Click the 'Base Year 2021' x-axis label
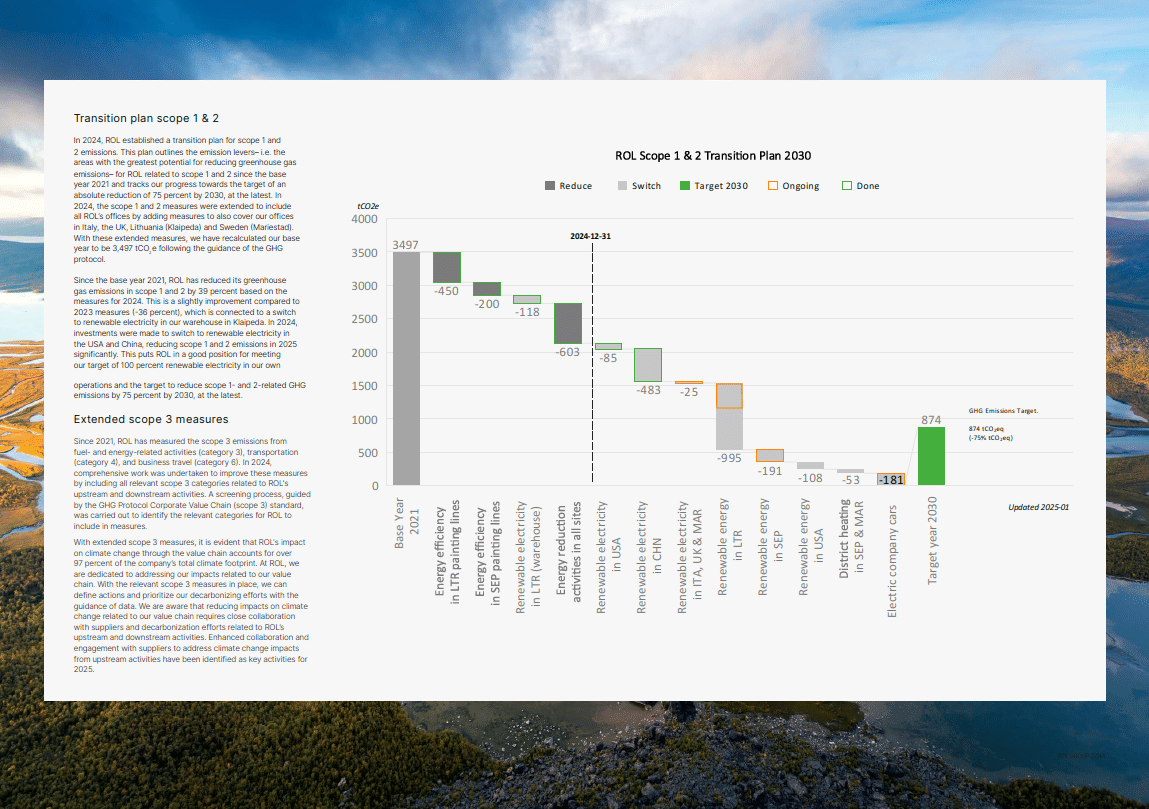Screen dimensions: 1149x809 click(x=407, y=523)
